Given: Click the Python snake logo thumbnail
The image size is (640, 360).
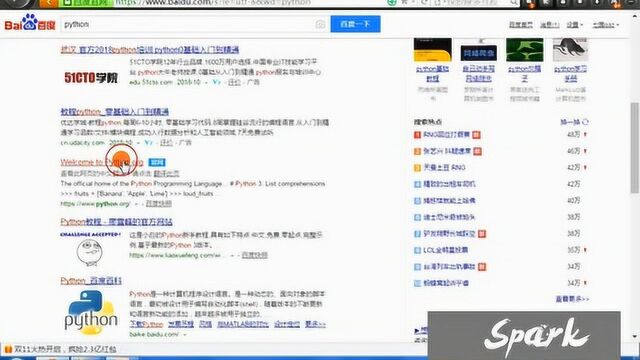Looking at the screenshot, I should (x=91, y=312).
